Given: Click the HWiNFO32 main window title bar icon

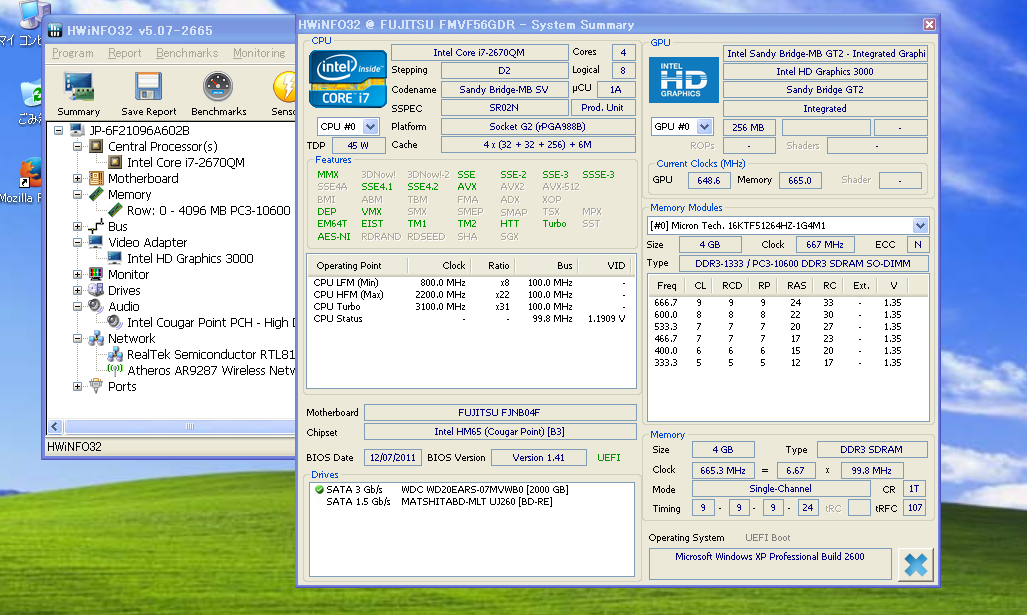Looking at the screenshot, I should point(56,30).
